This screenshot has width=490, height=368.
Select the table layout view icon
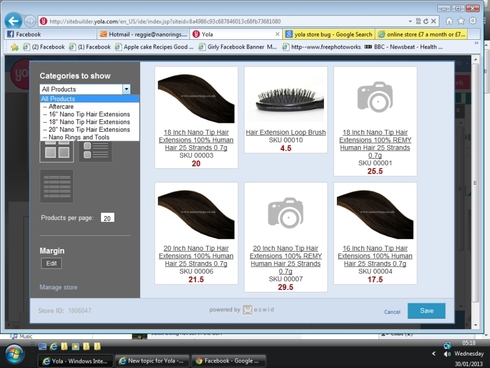pos(57,186)
